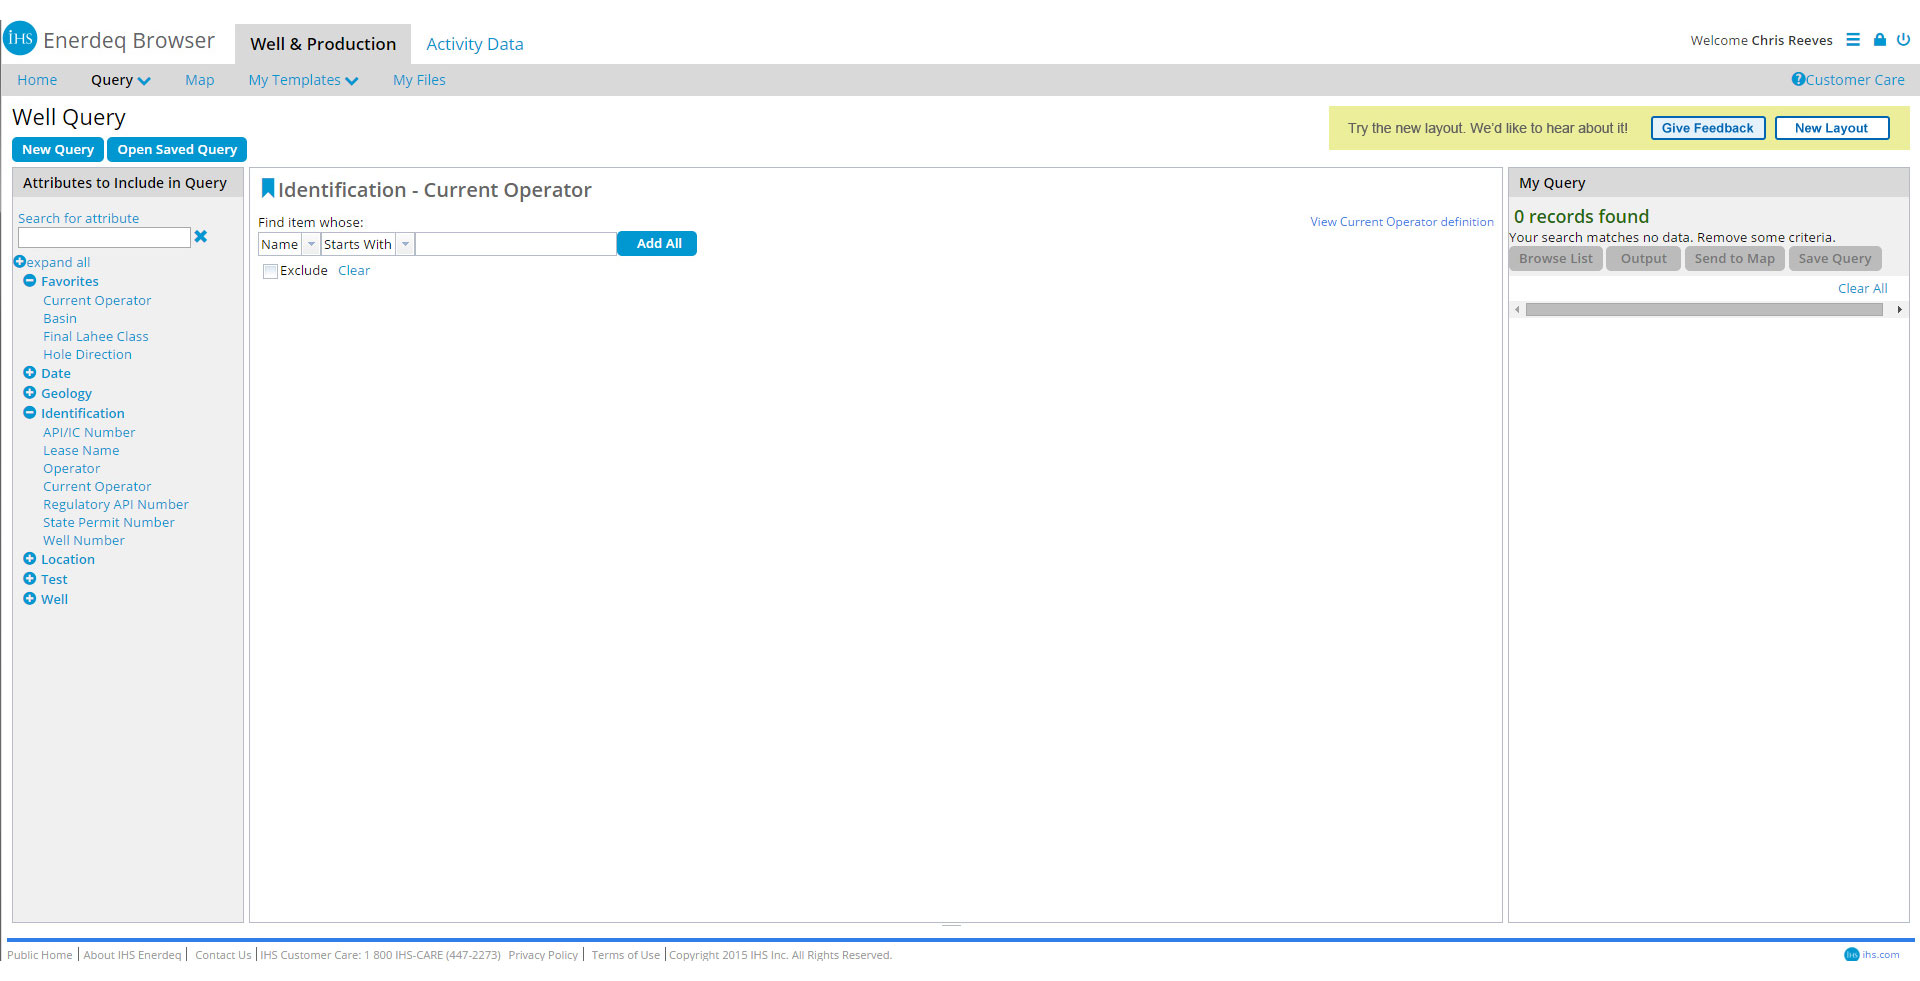Viewport: 1920px width, 981px height.
Task: Open Public Home footer link
Action: click(x=40, y=955)
